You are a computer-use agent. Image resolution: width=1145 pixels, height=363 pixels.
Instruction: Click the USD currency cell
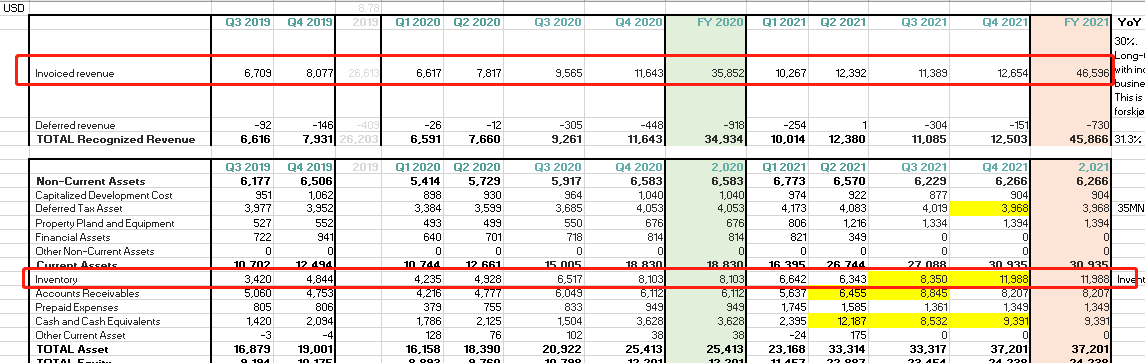[15, 7]
